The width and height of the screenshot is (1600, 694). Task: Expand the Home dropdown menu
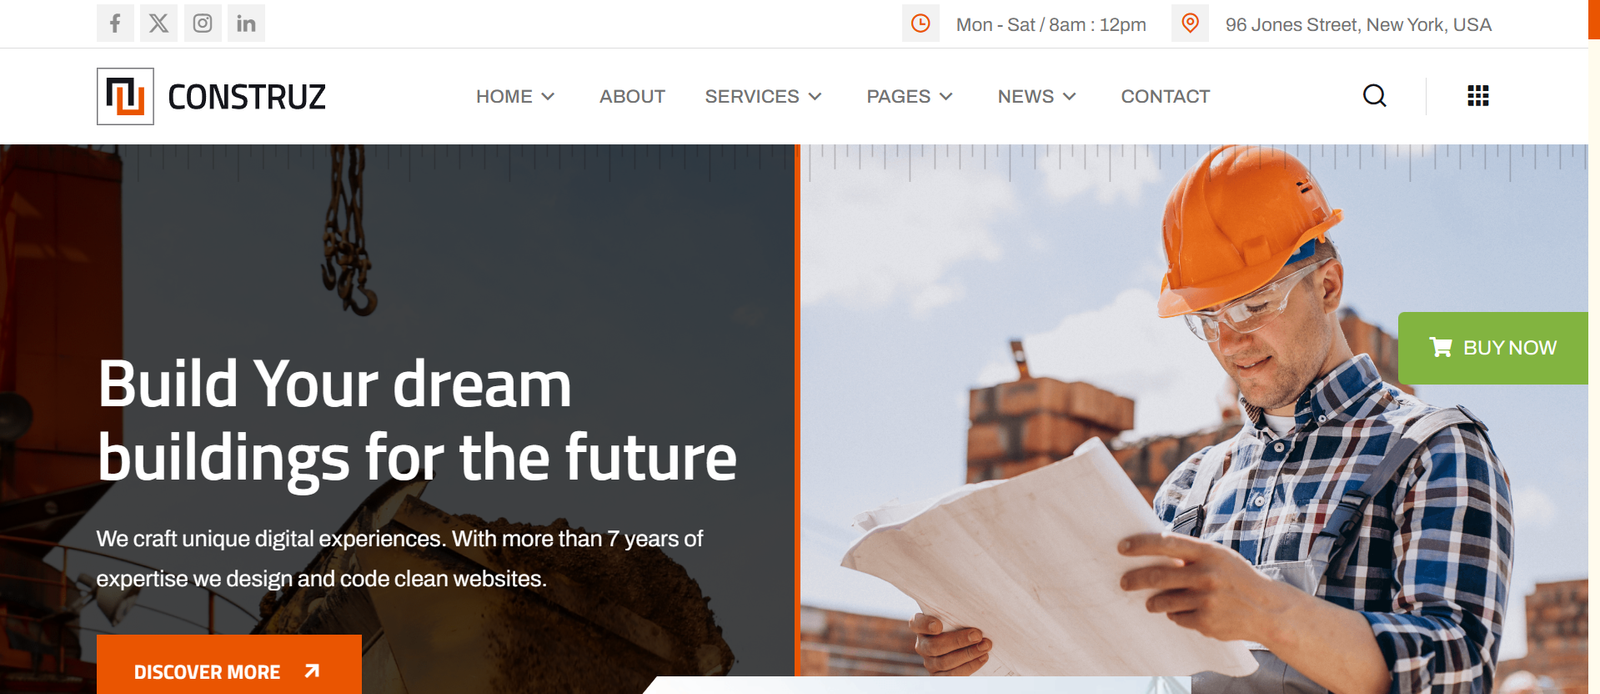(515, 96)
